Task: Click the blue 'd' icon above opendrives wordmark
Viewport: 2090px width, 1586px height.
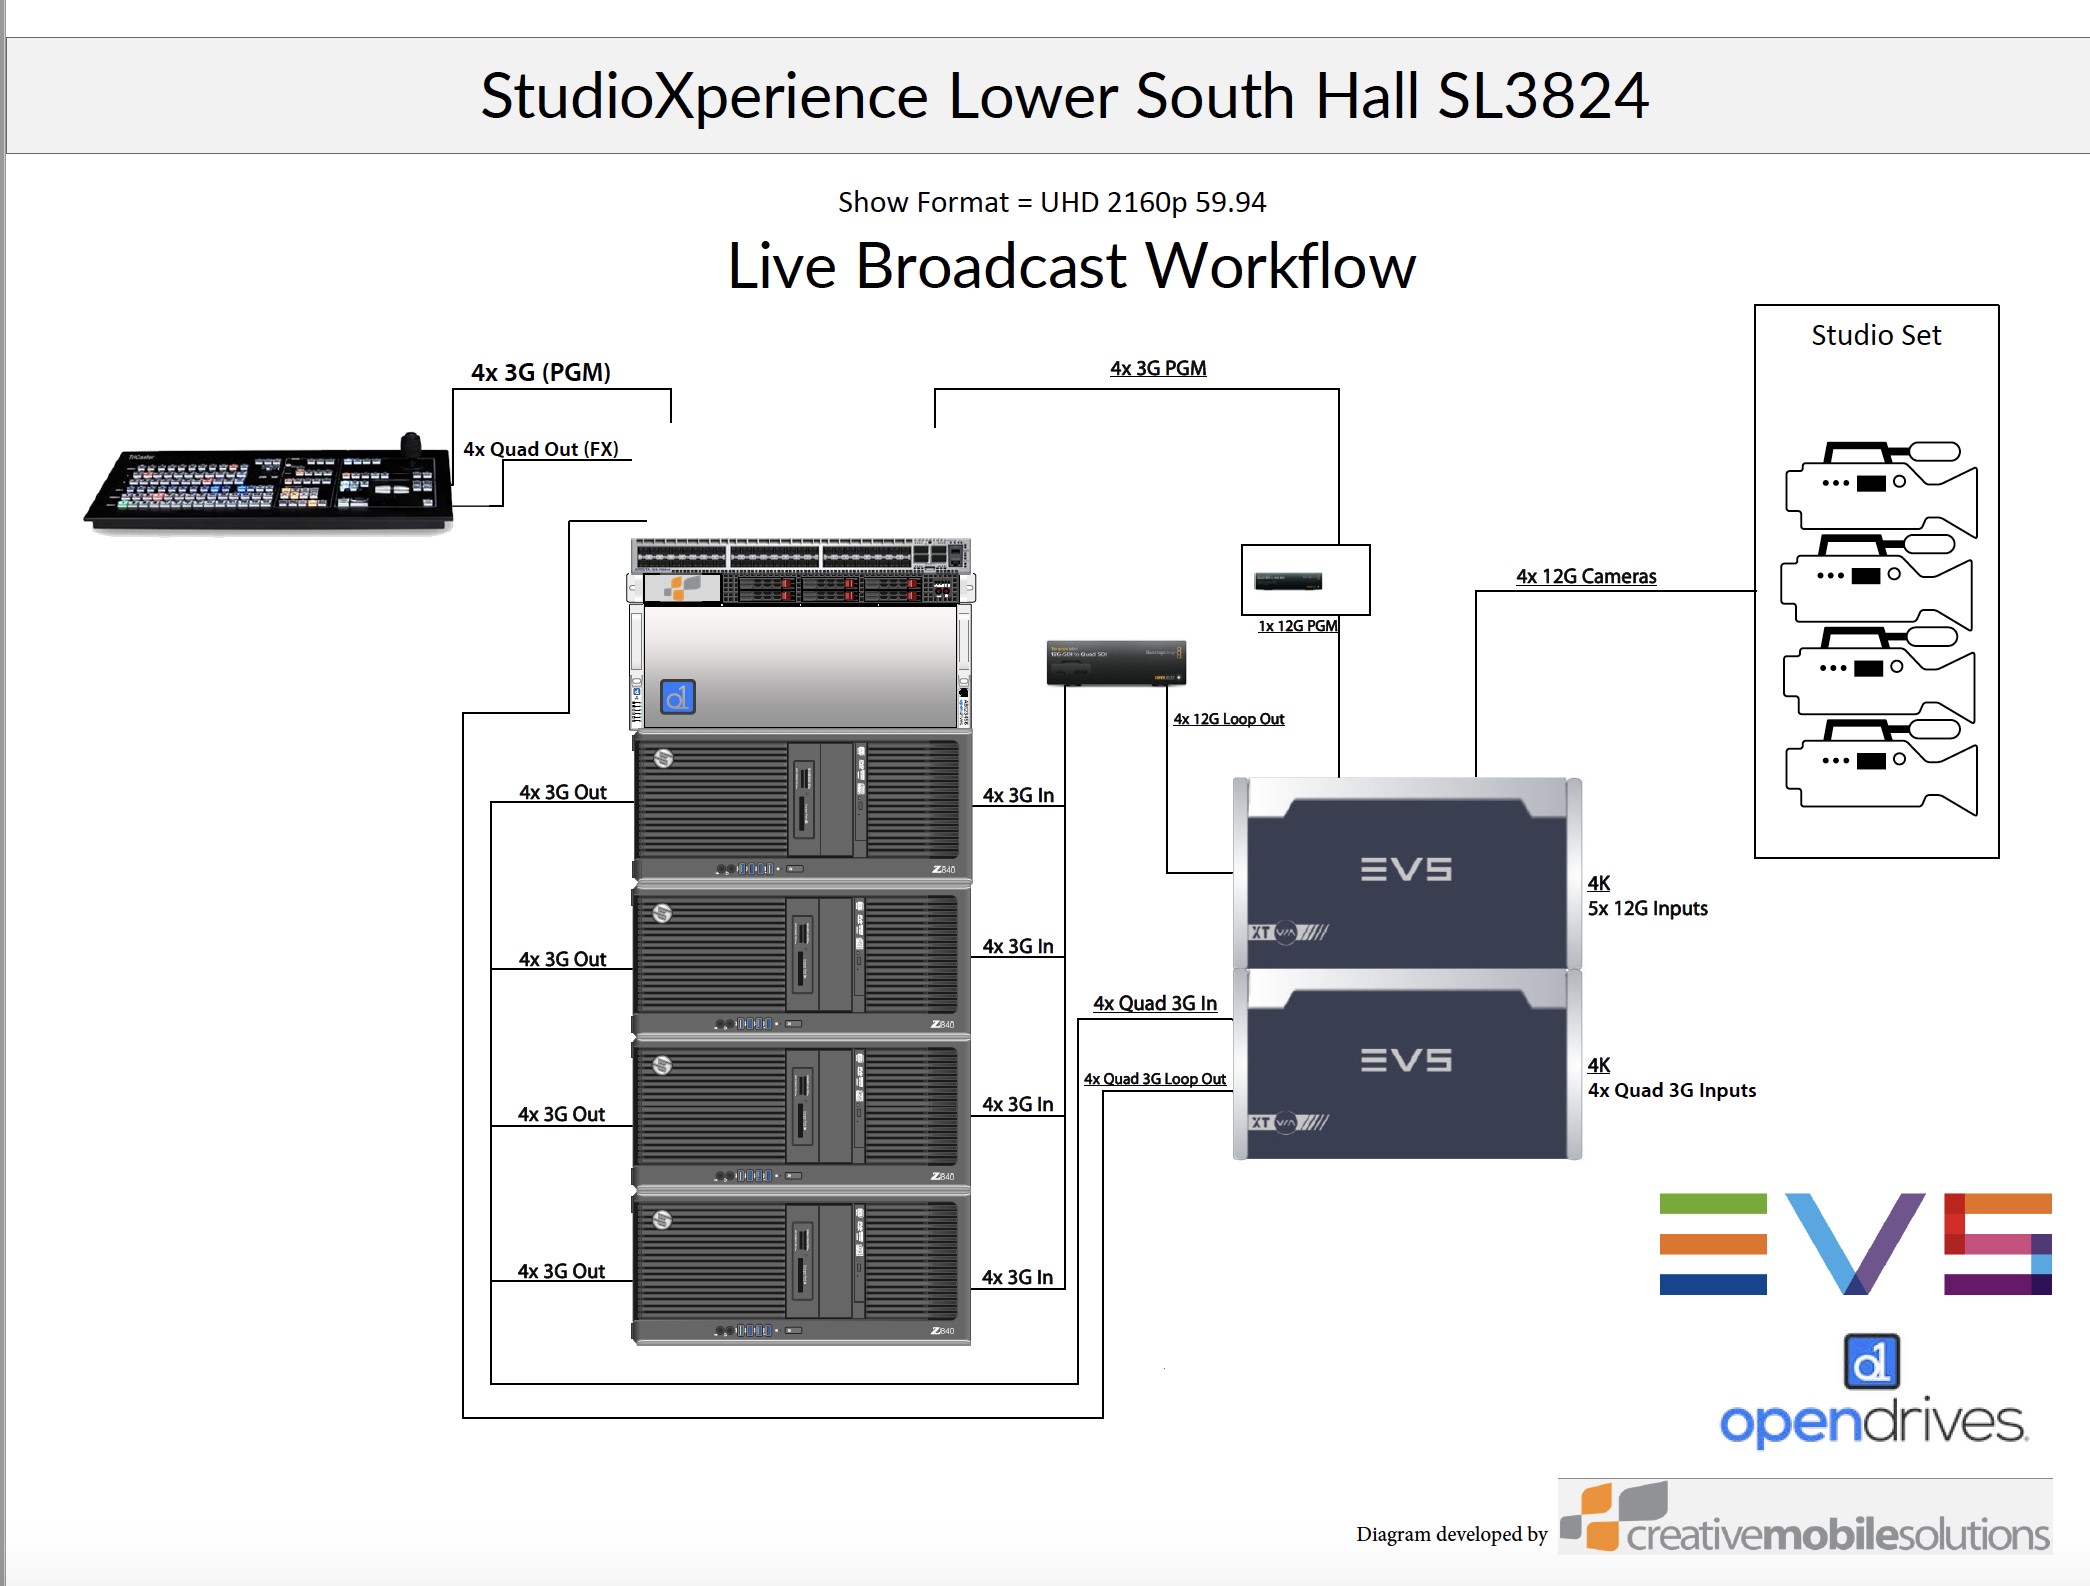Action: (1871, 1362)
